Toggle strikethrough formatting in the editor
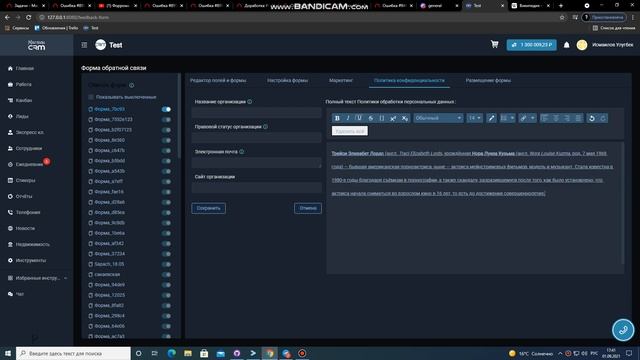The width and height of the screenshot is (640, 360). click(371, 118)
